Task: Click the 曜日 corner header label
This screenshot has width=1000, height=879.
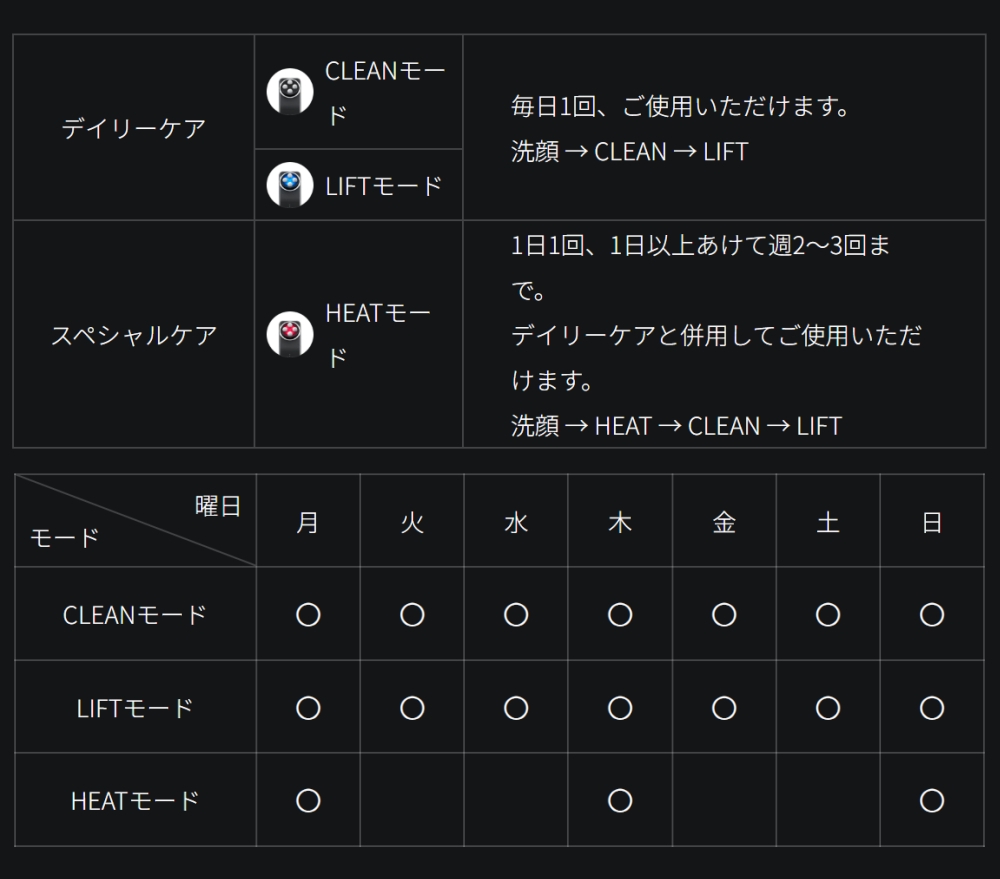Action: [218, 506]
